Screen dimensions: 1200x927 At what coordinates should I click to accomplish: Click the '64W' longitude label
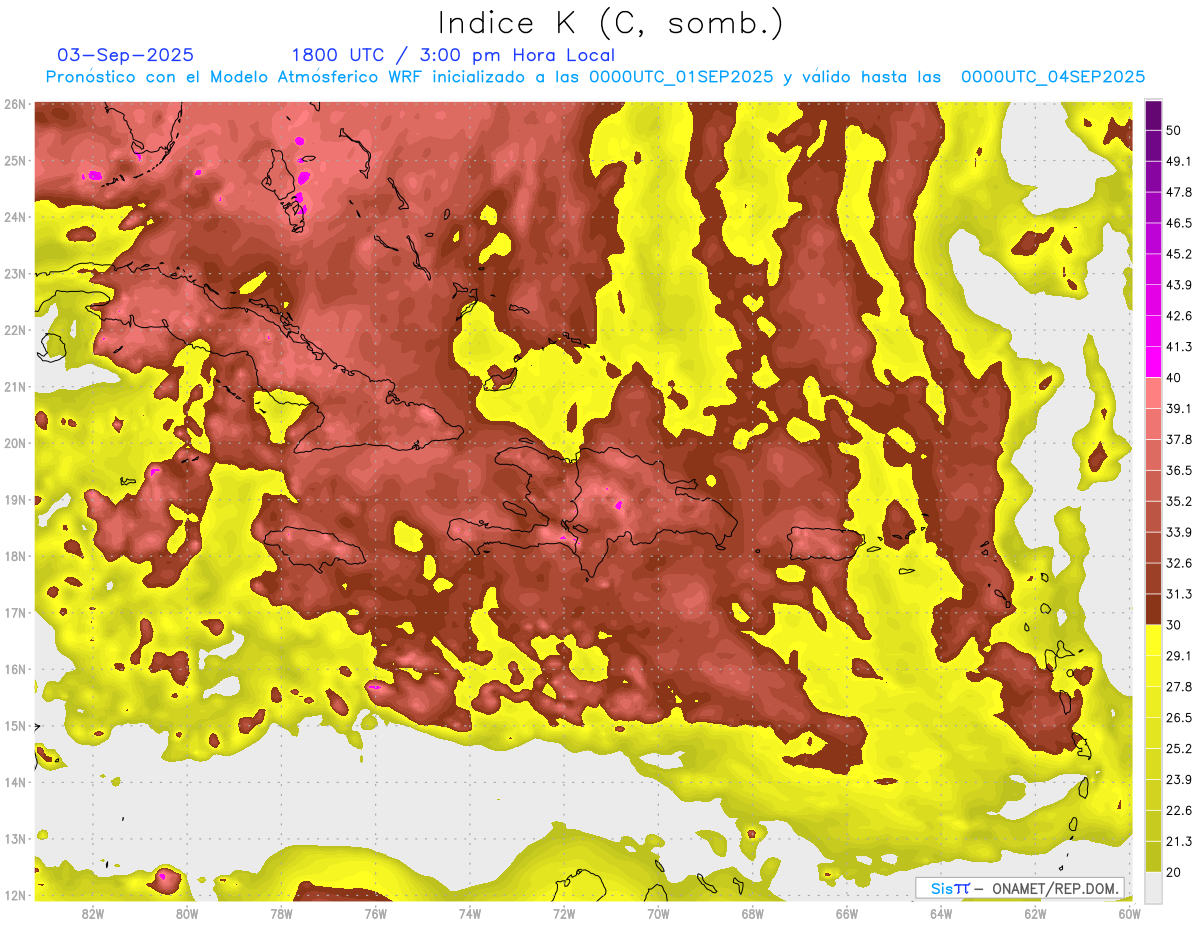941,913
